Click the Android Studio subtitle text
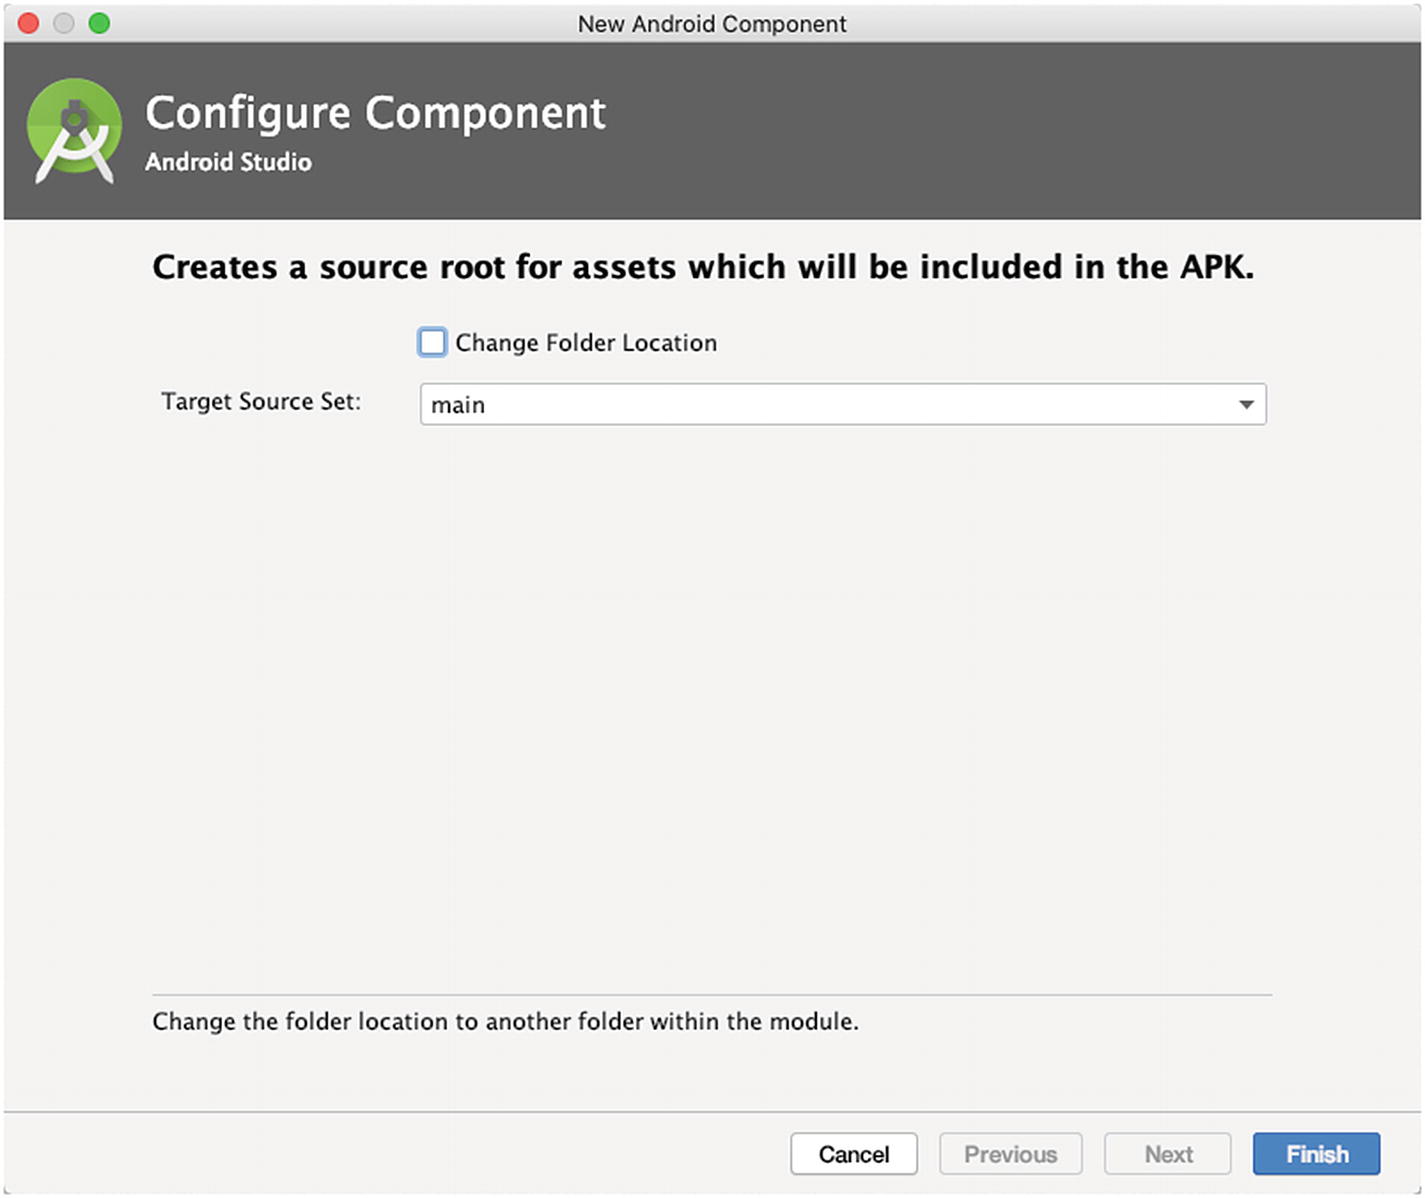This screenshot has height=1198, width=1425. tap(228, 162)
